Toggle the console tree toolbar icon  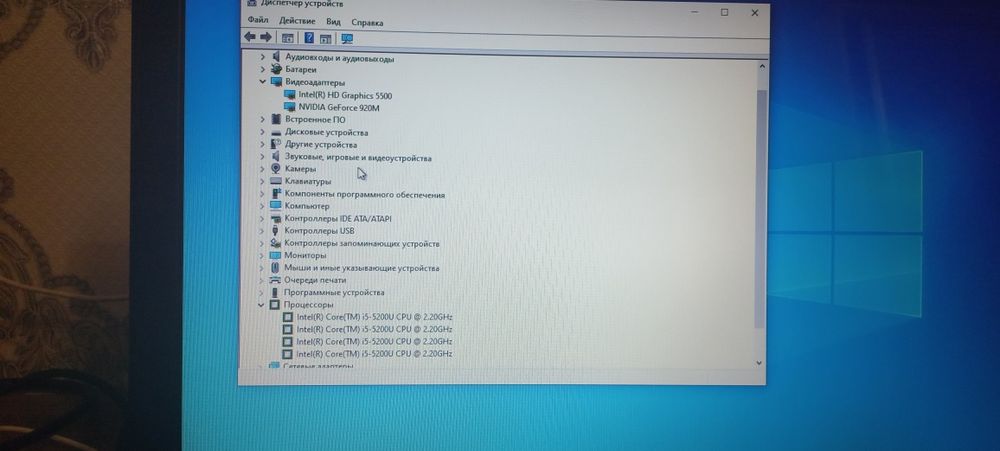288,38
